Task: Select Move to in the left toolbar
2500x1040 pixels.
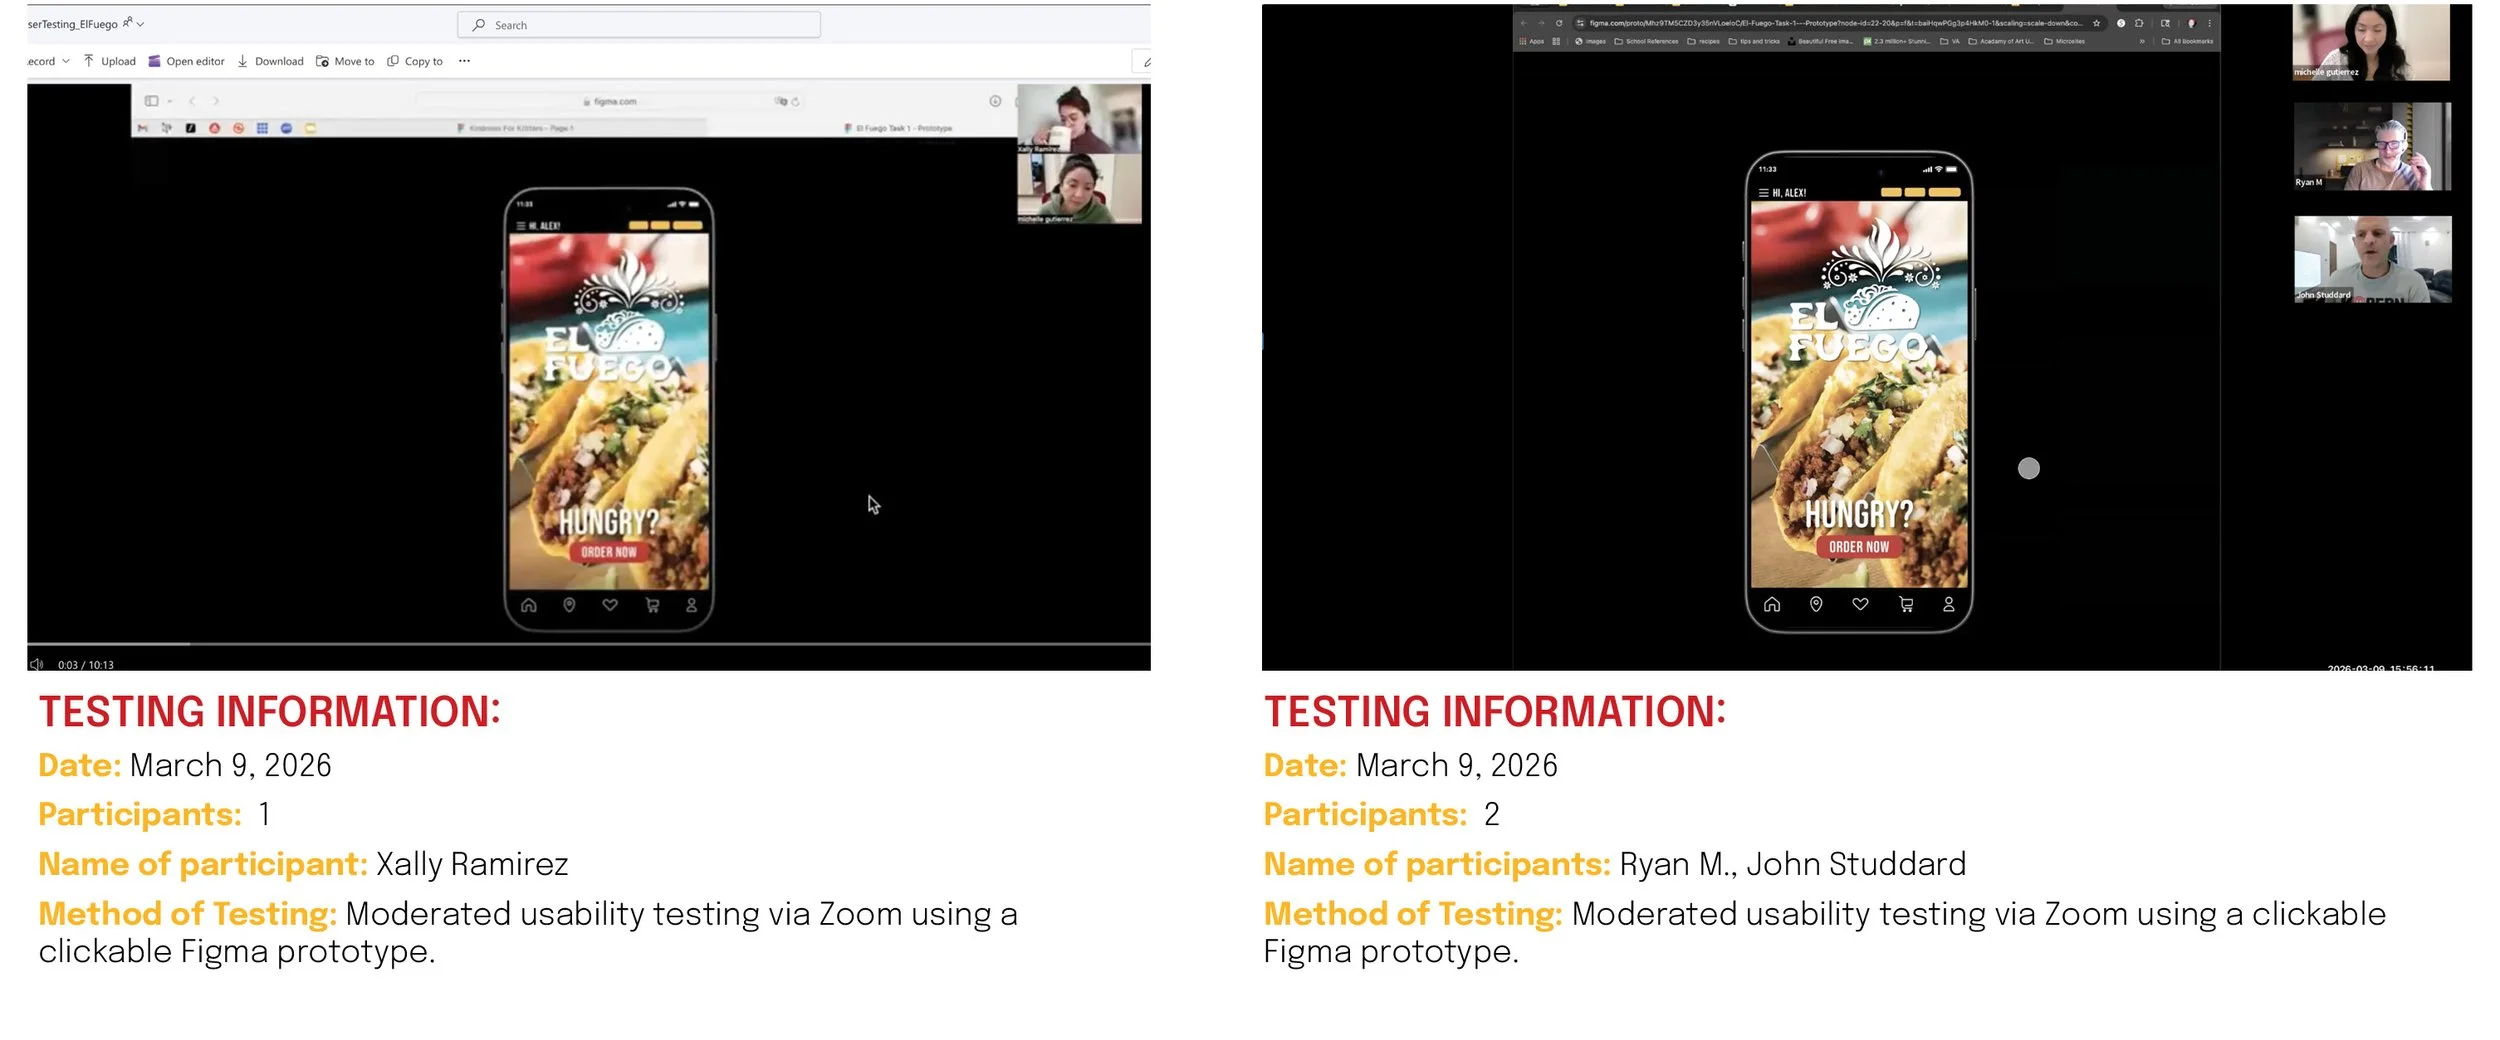Action: (x=345, y=61)
